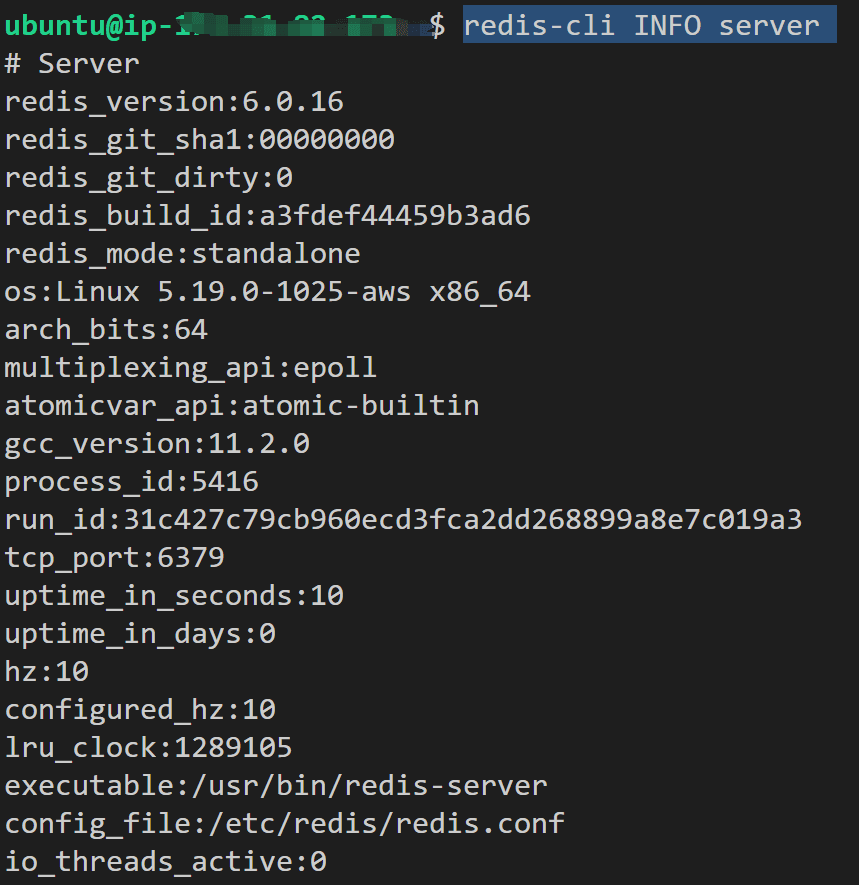Click the multiplexing_api:epoll line
The width and height of the screenshot is (859, 885).
coord(190,368)
